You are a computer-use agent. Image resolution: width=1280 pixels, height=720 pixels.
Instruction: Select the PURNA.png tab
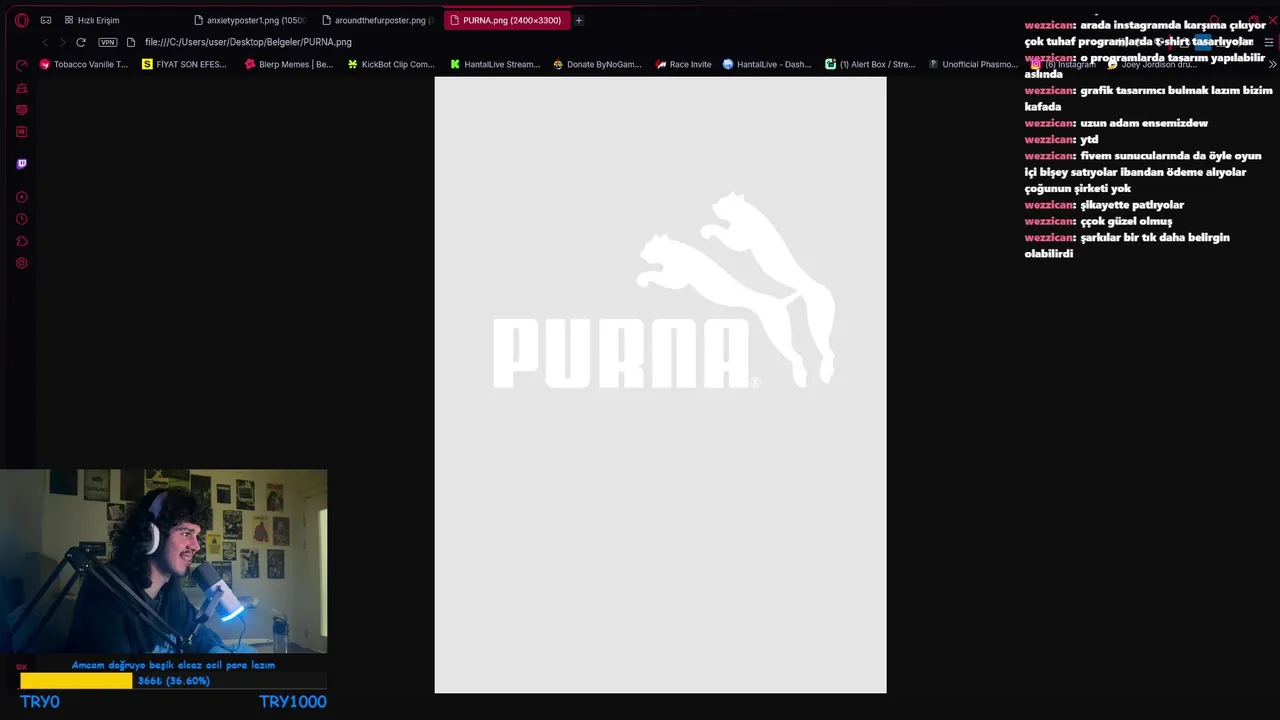507,20
